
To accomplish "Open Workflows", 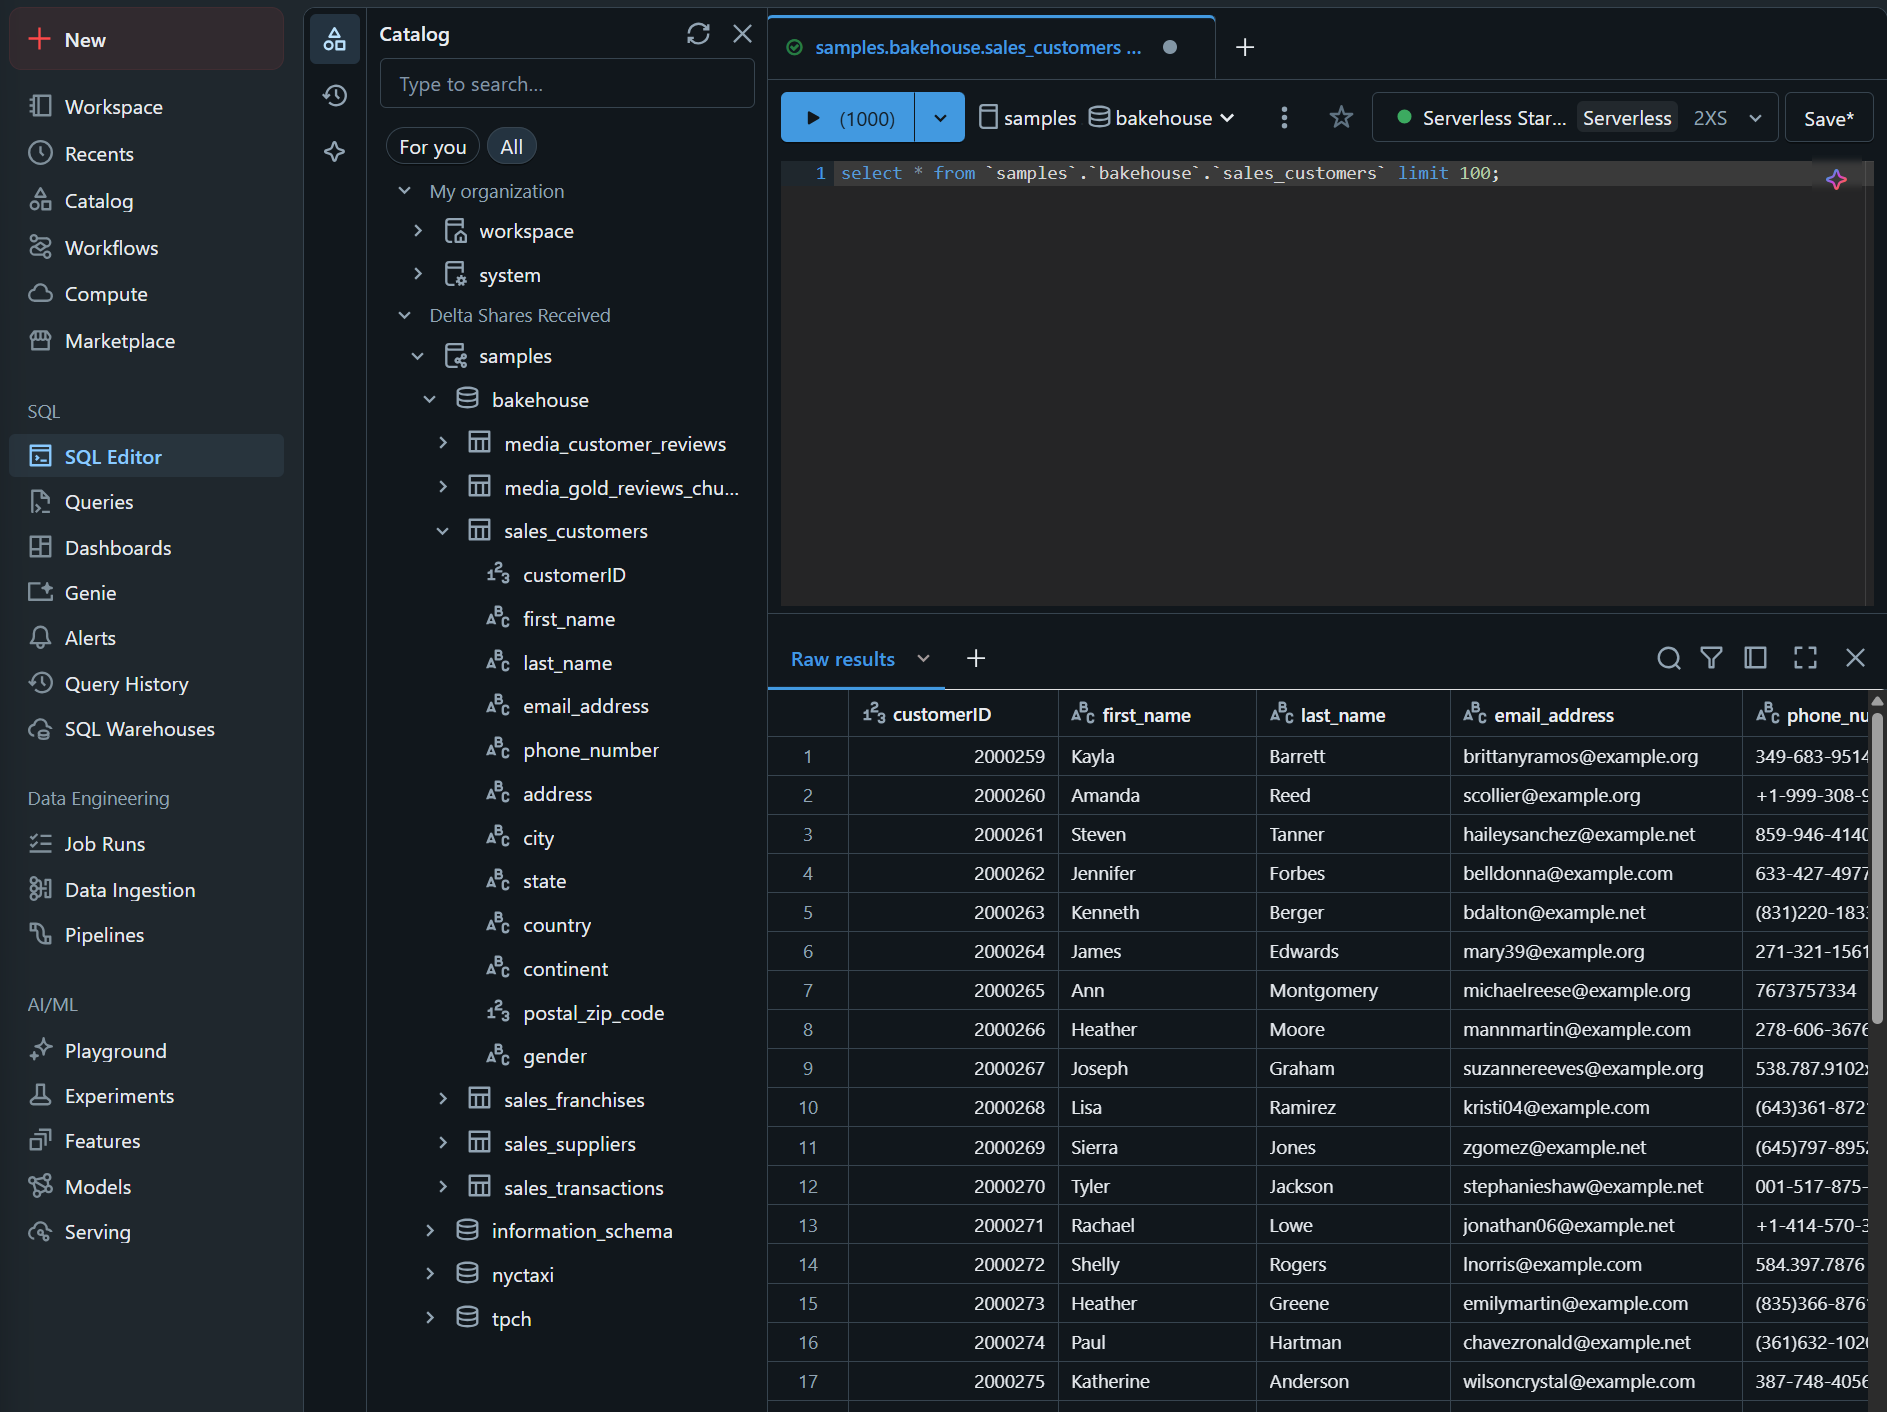I will 146,248.
